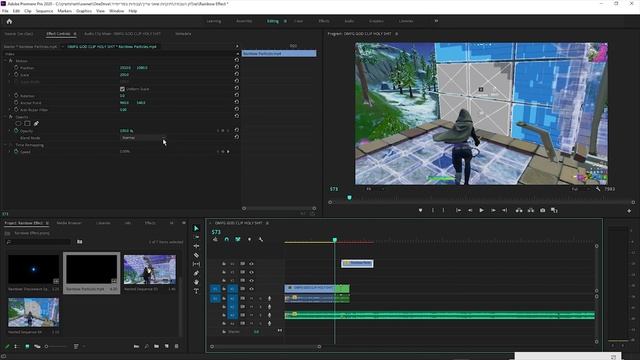Toggle Snap in timeline
The height and width of the screenshot is (360, 640).
[227, 239]
